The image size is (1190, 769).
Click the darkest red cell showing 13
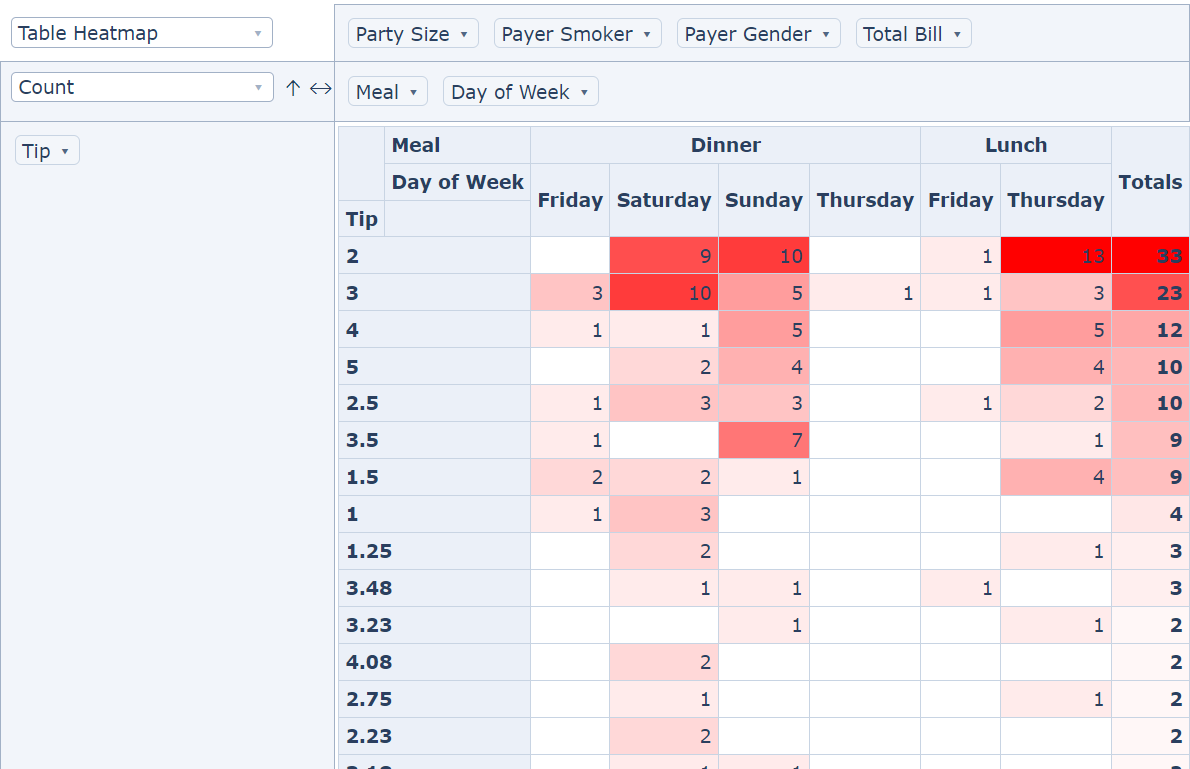(1055, 256)
